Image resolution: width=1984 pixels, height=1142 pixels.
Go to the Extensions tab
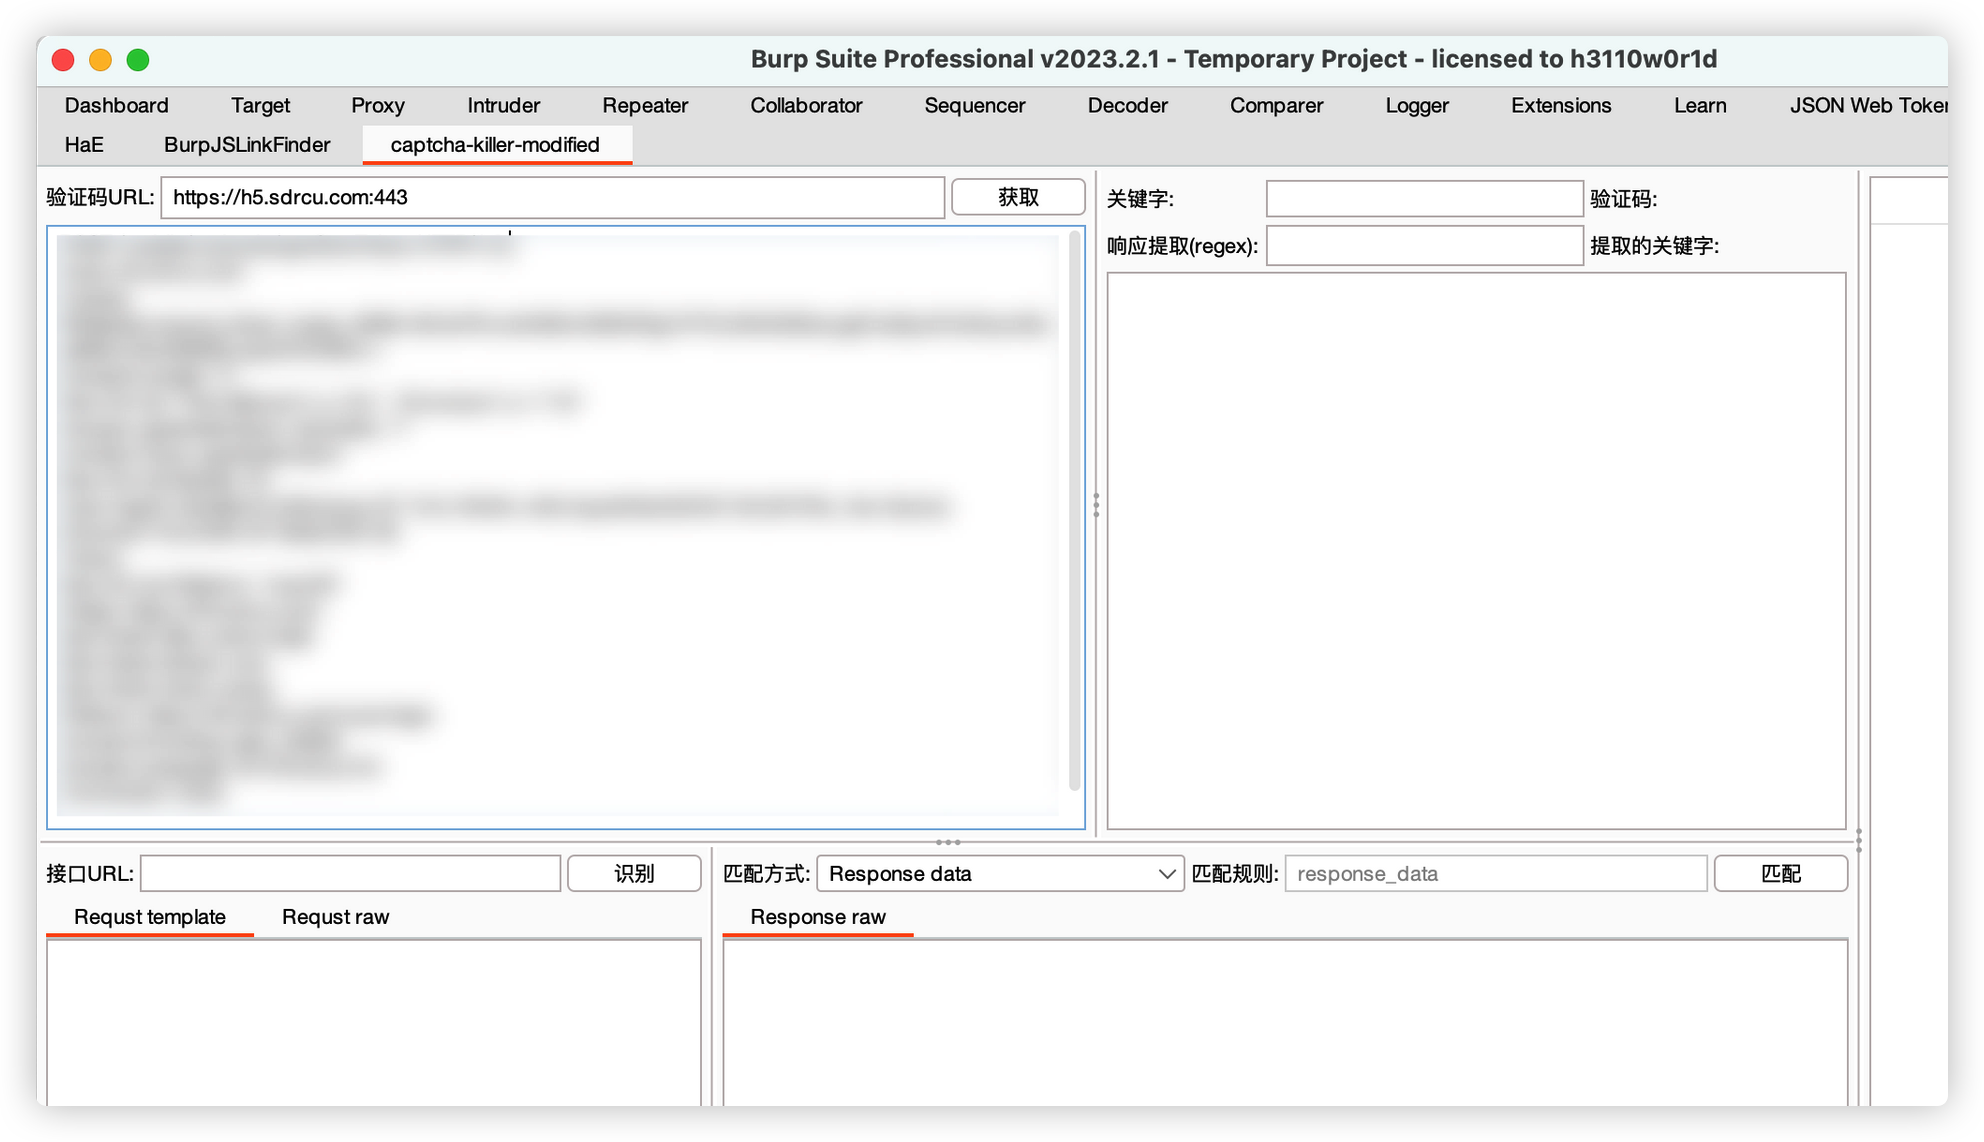coord(1561,105)
